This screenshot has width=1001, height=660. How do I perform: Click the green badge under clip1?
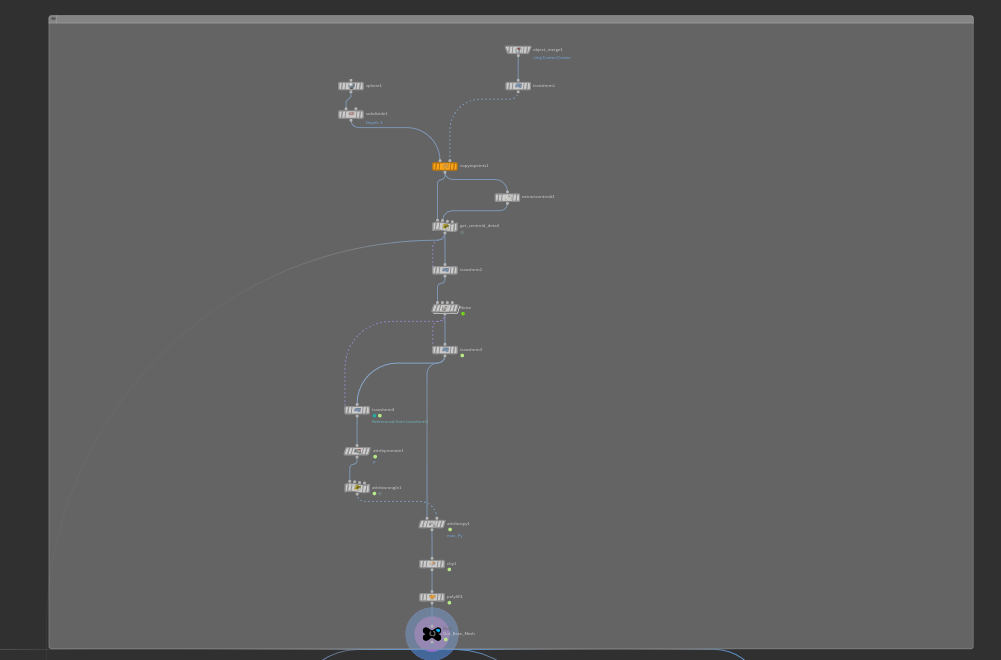[x=449, y=570]
